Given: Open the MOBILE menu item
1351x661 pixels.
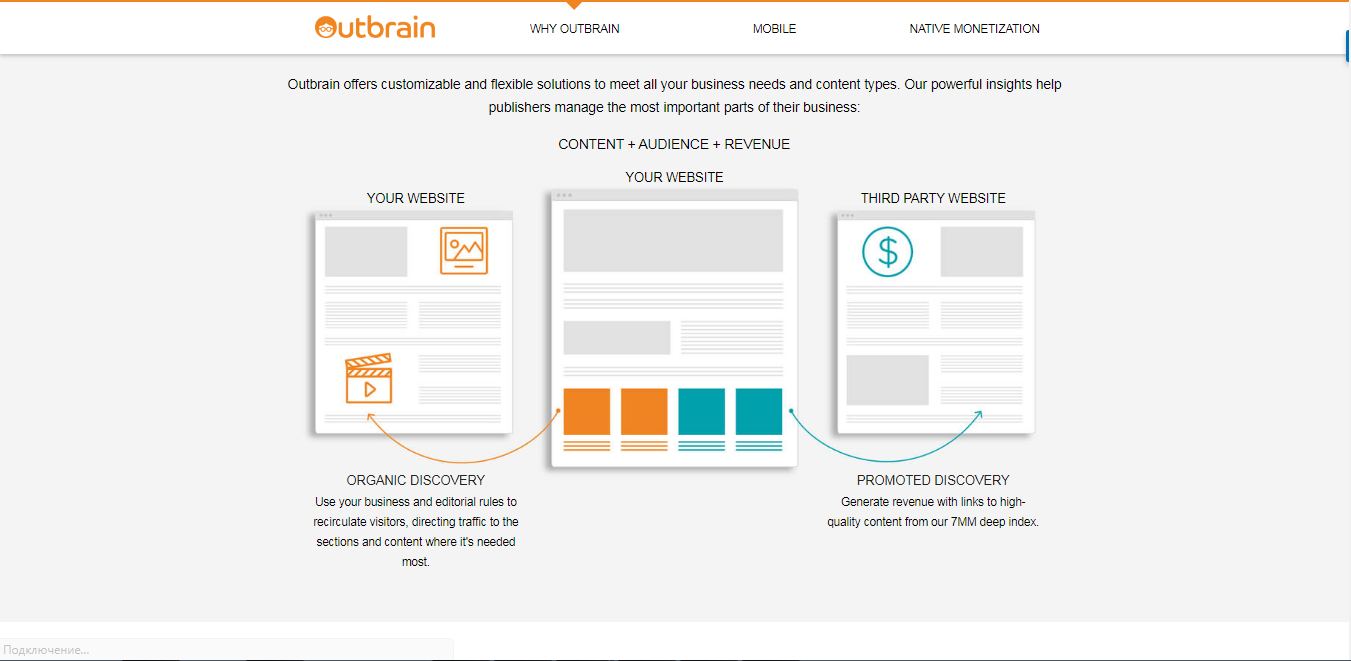Looking at the screenshot, I should click(774, 29).
